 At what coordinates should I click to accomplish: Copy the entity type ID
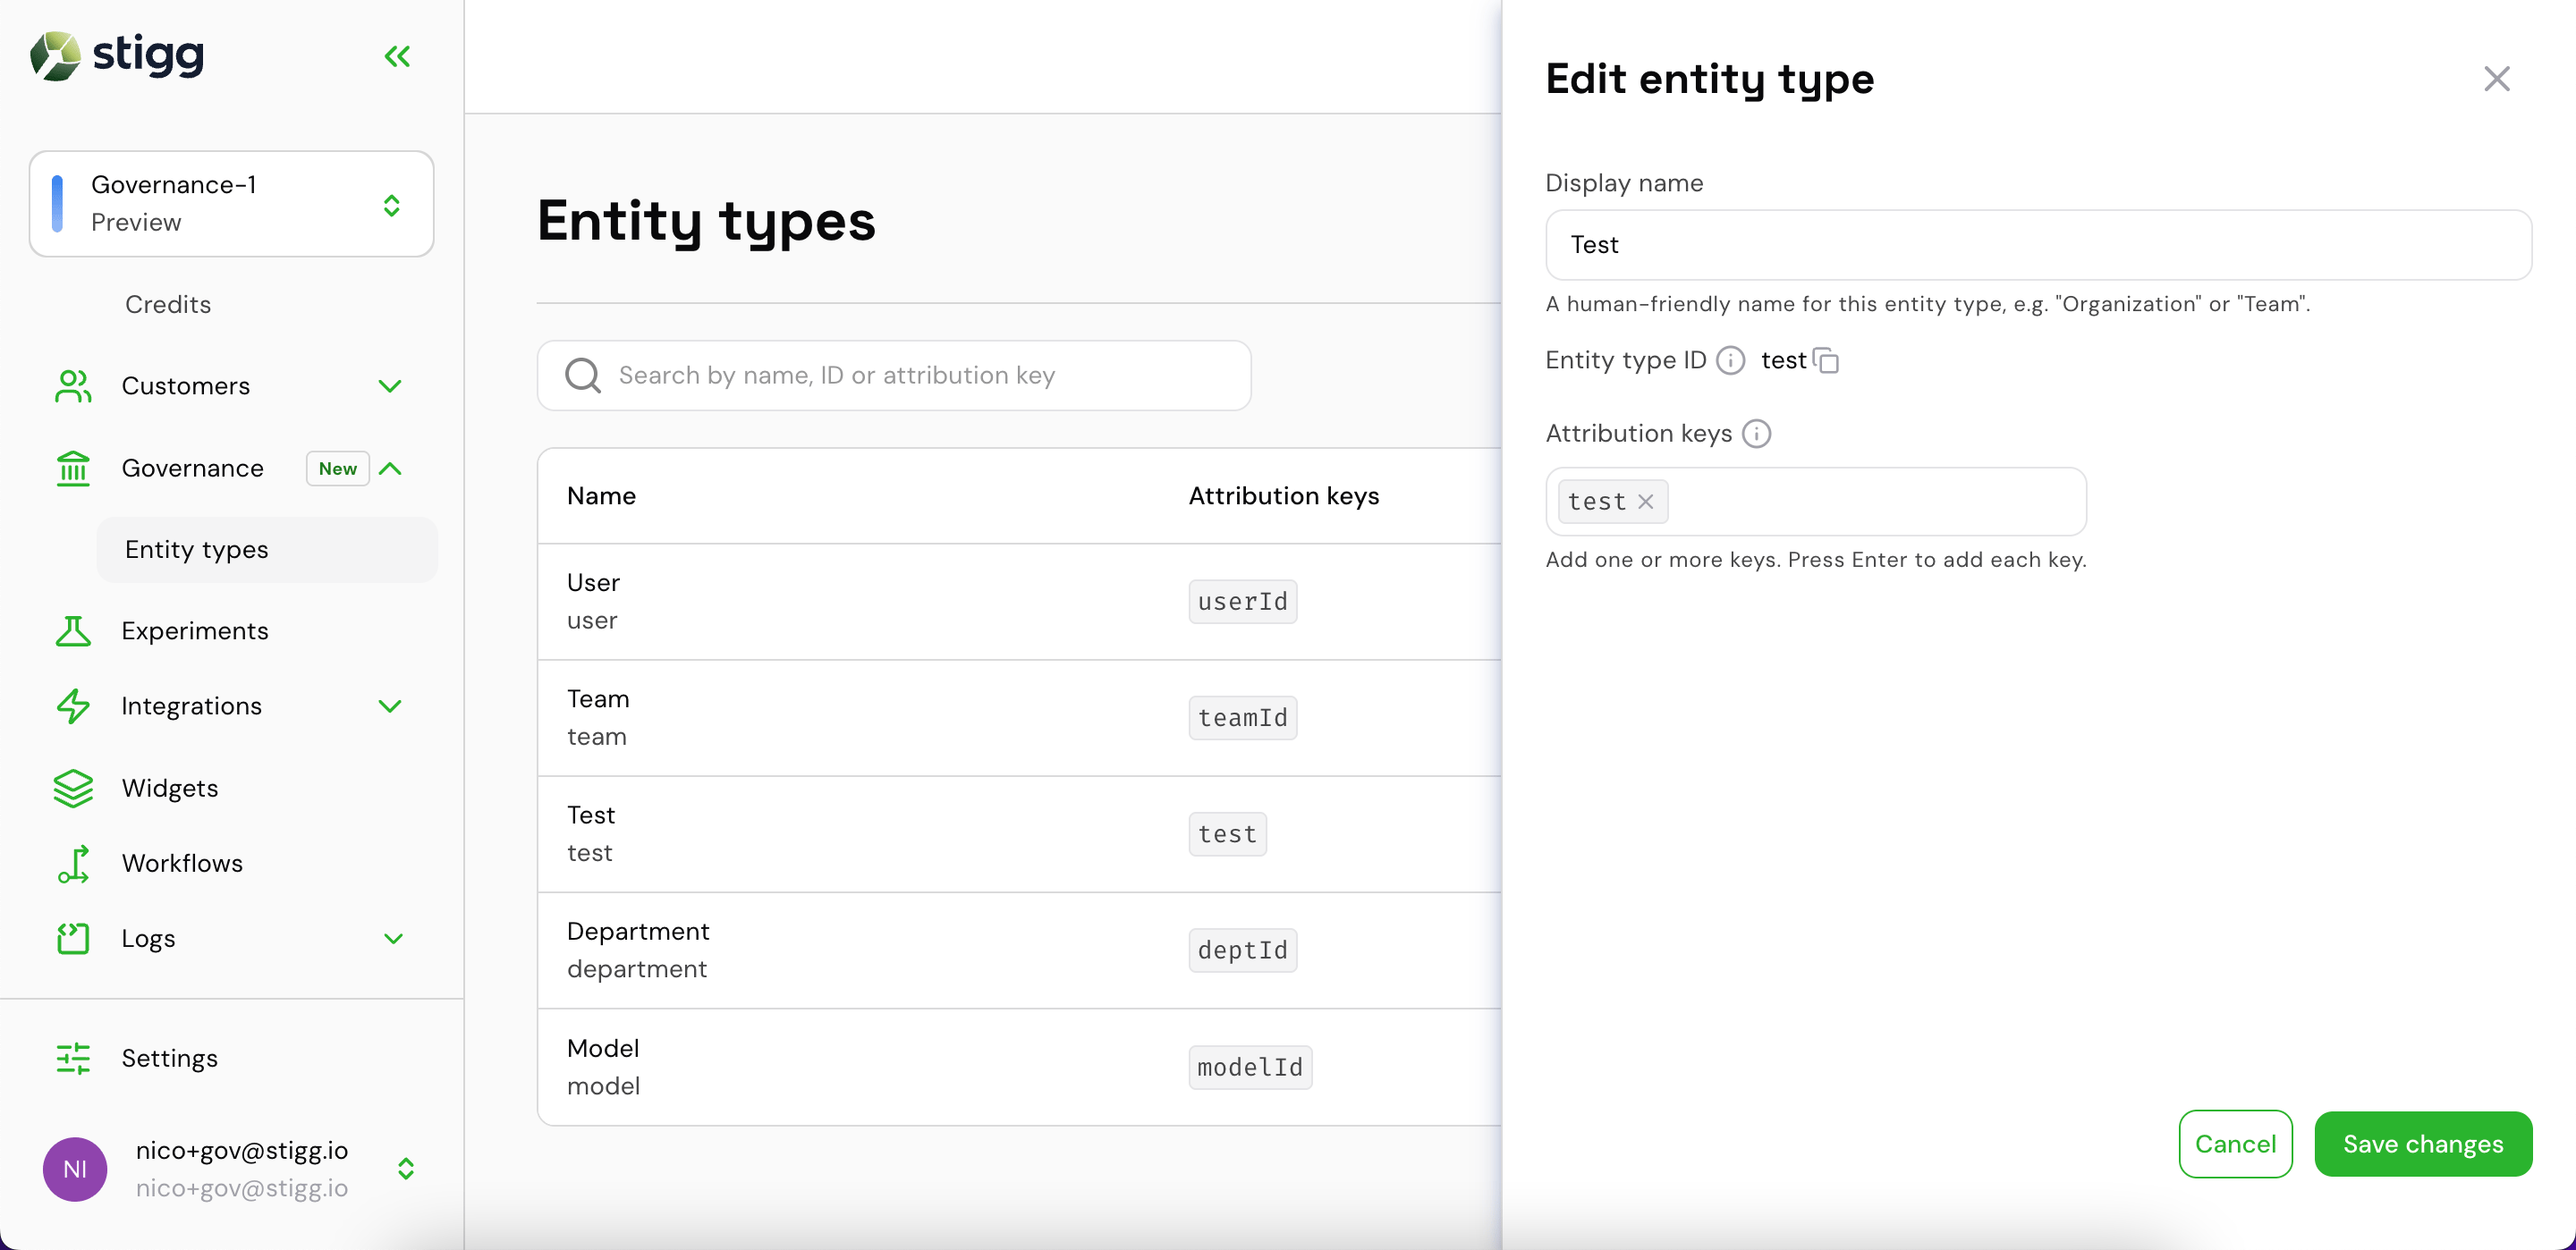pos(1826,360)
